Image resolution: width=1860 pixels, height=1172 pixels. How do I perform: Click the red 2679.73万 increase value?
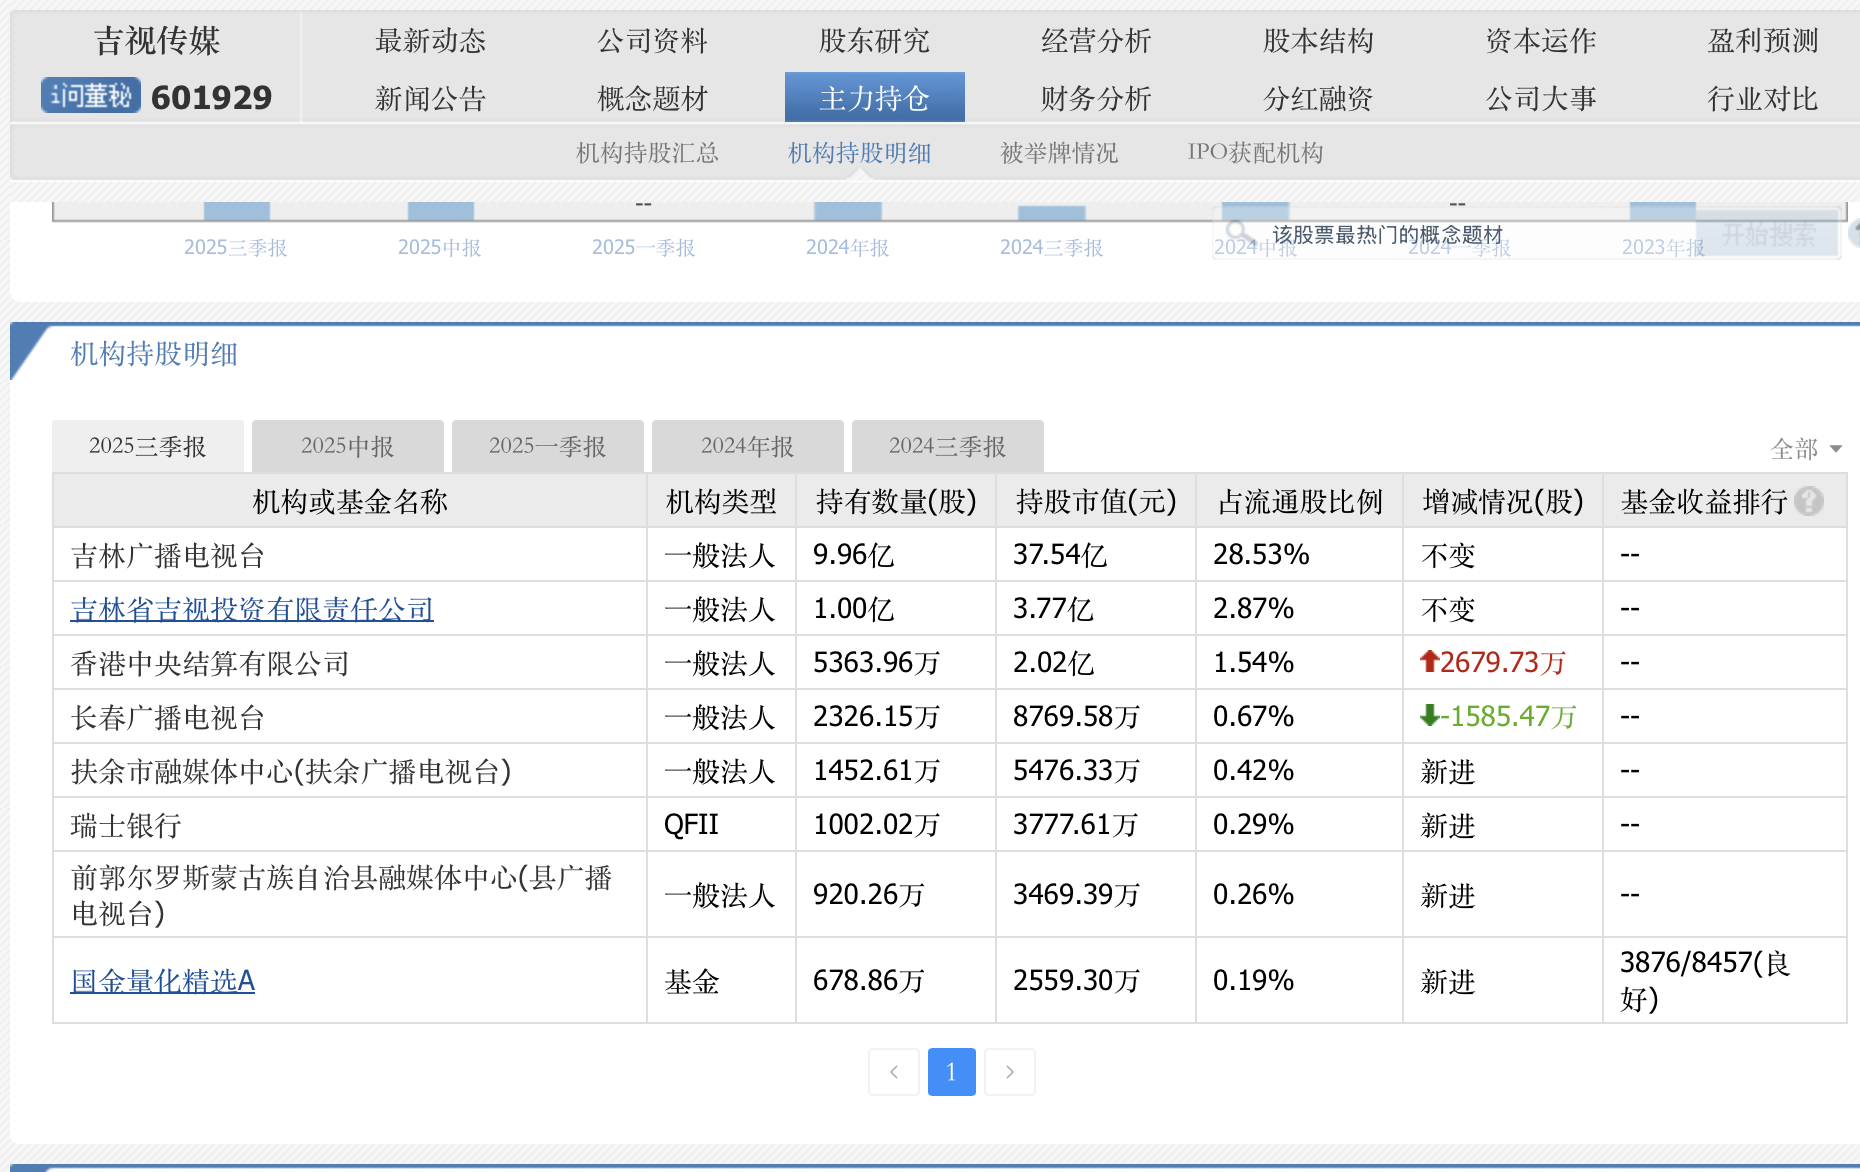[x=1493, y=662]
